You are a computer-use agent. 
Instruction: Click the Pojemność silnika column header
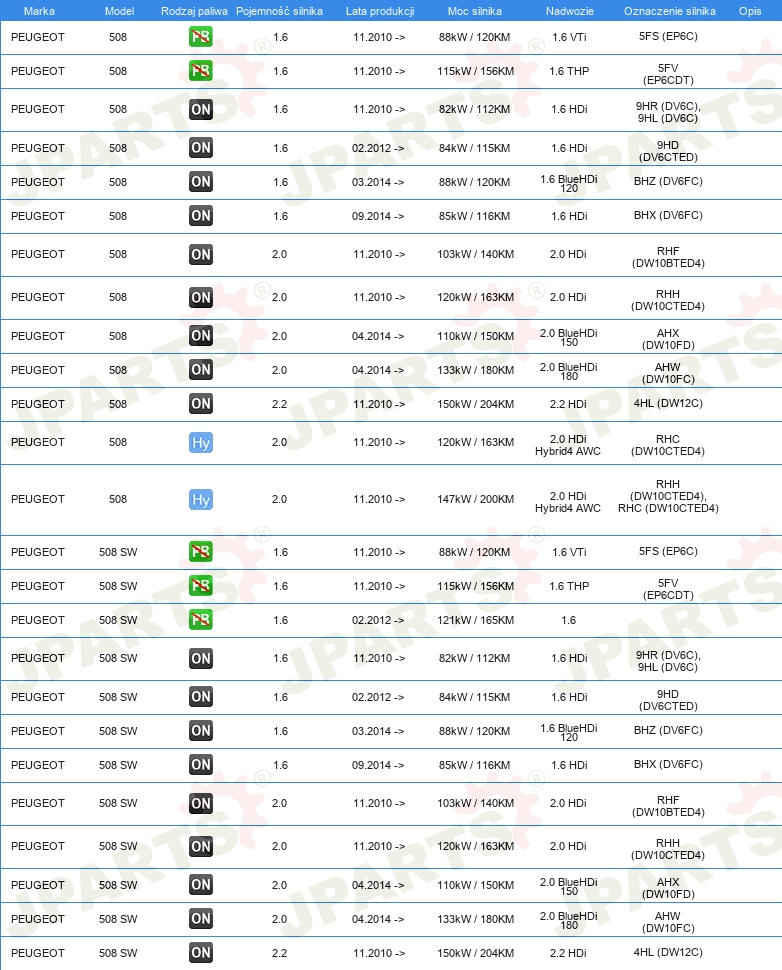tap(280, 11)
